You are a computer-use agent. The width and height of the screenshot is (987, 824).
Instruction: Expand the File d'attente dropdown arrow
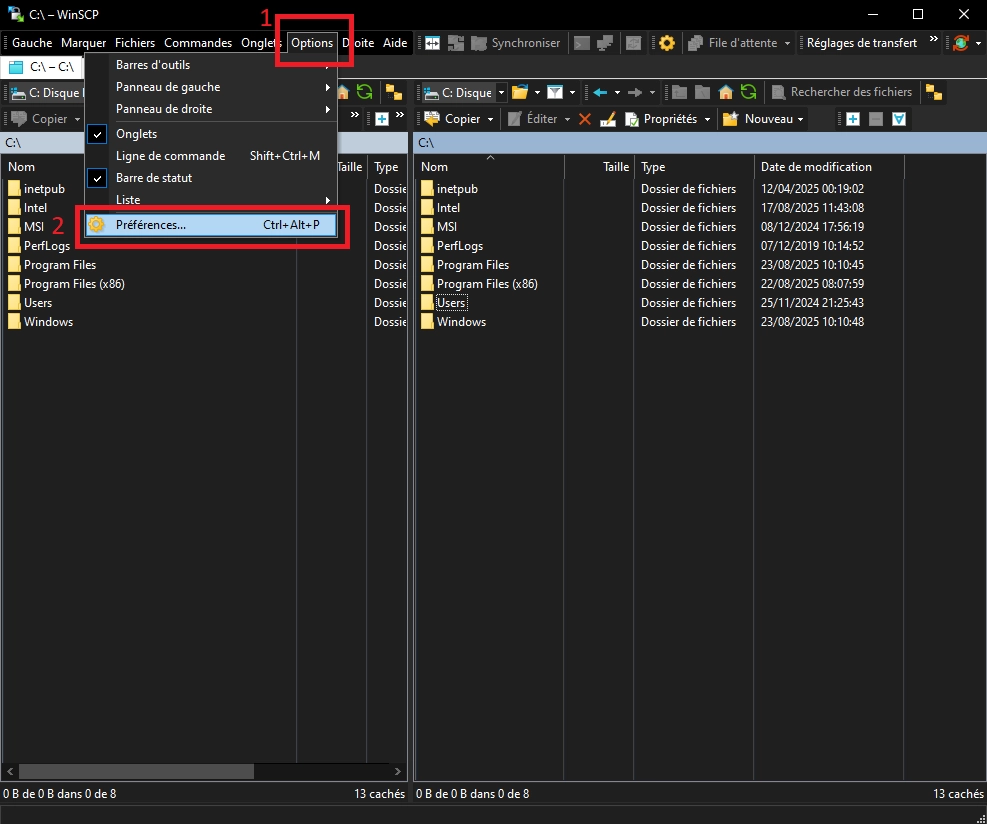[787, 43]
